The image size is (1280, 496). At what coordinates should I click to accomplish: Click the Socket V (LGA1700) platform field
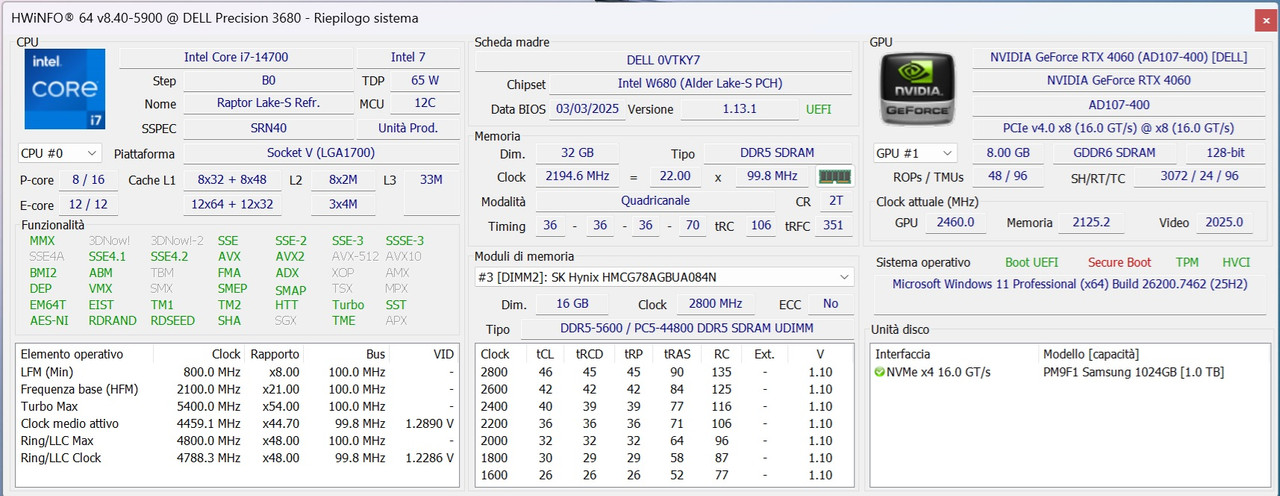[321, 153]
